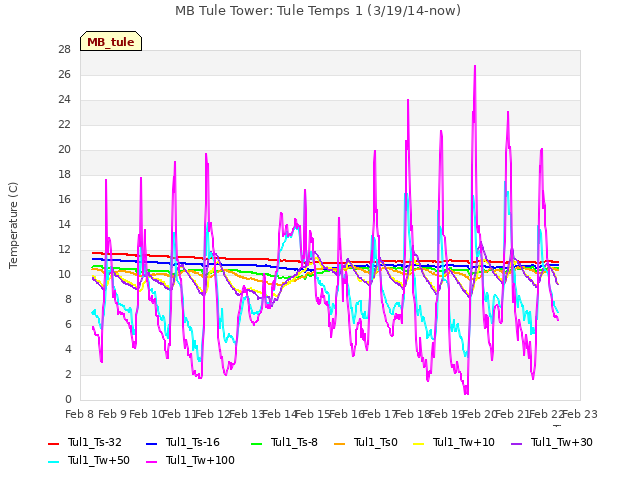Select the Tul1_Ts0 legend label
This screenshot has width=640, height=480.
[x=376, y=442]
